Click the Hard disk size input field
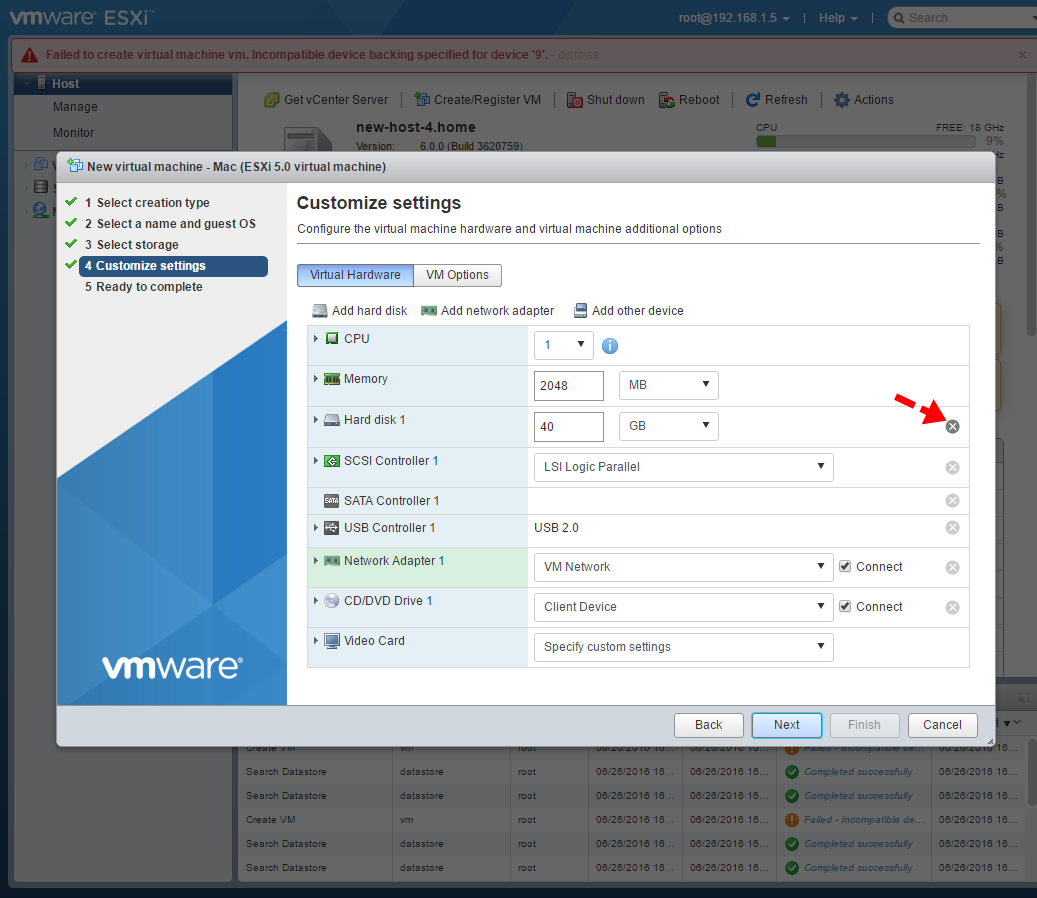Screen dimensions: 1037x898 (569, 427)
